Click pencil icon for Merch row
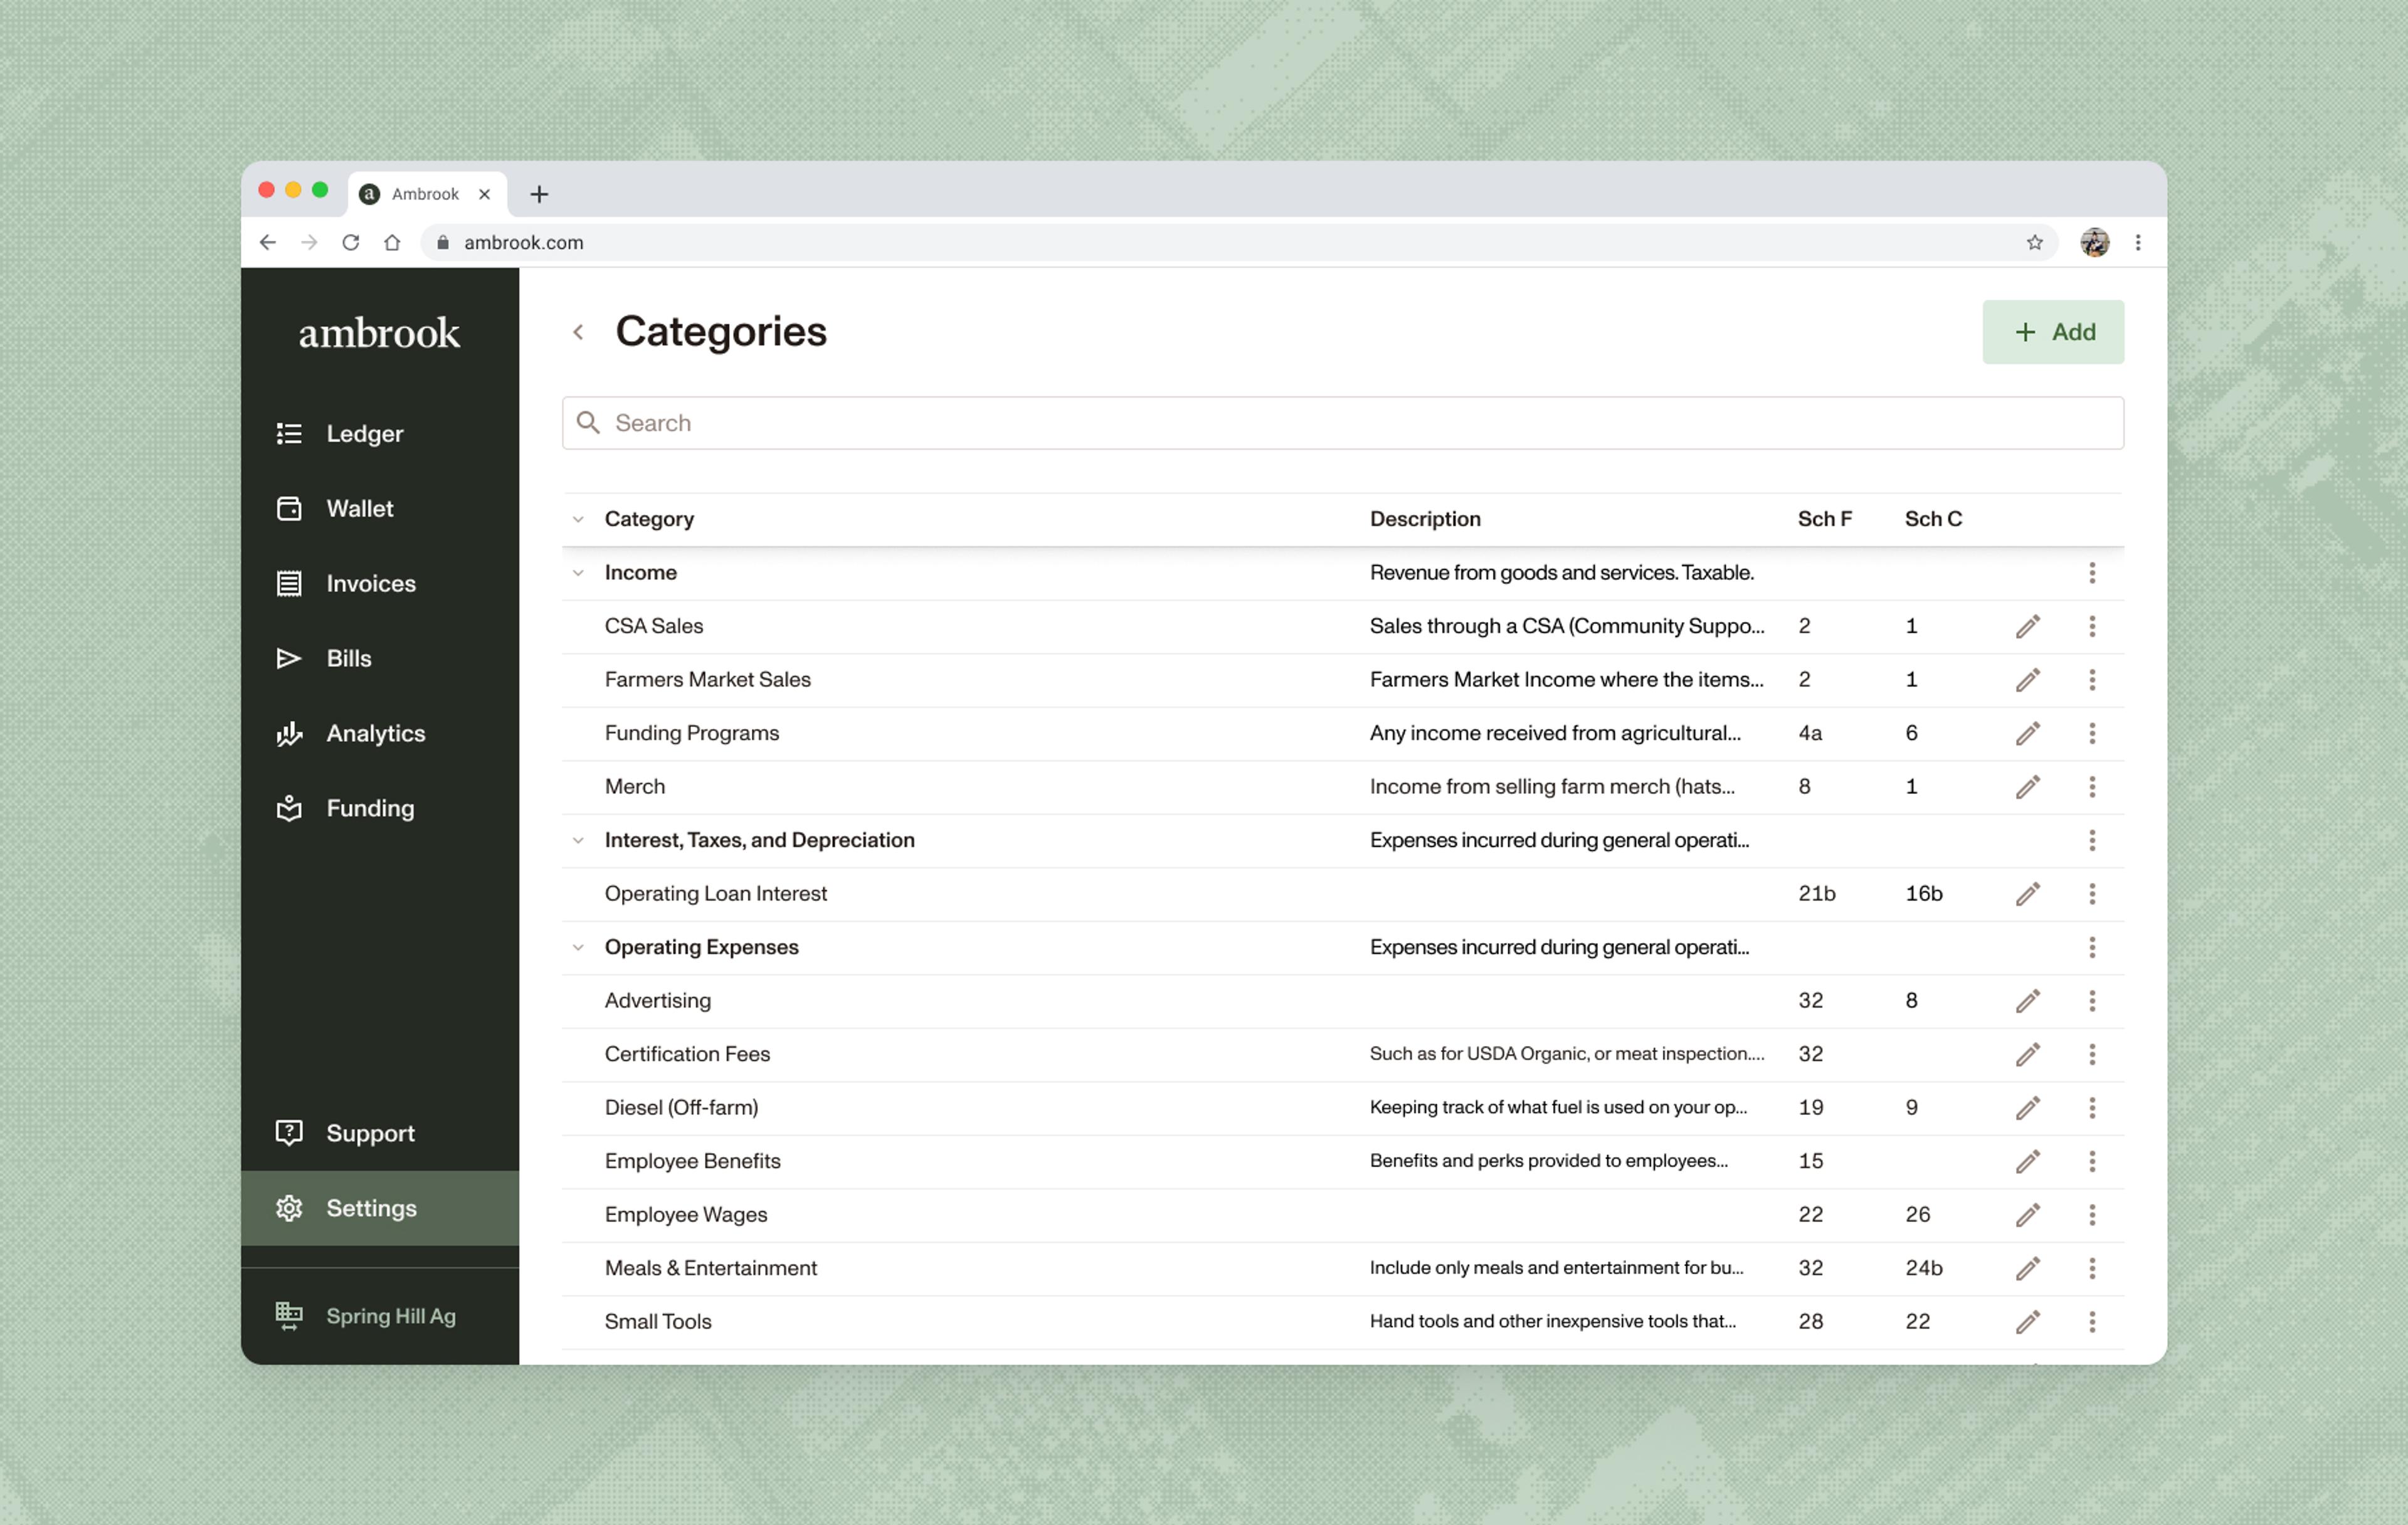The width and height of the screenshot is (2408, 1525). coord(2027,787)
